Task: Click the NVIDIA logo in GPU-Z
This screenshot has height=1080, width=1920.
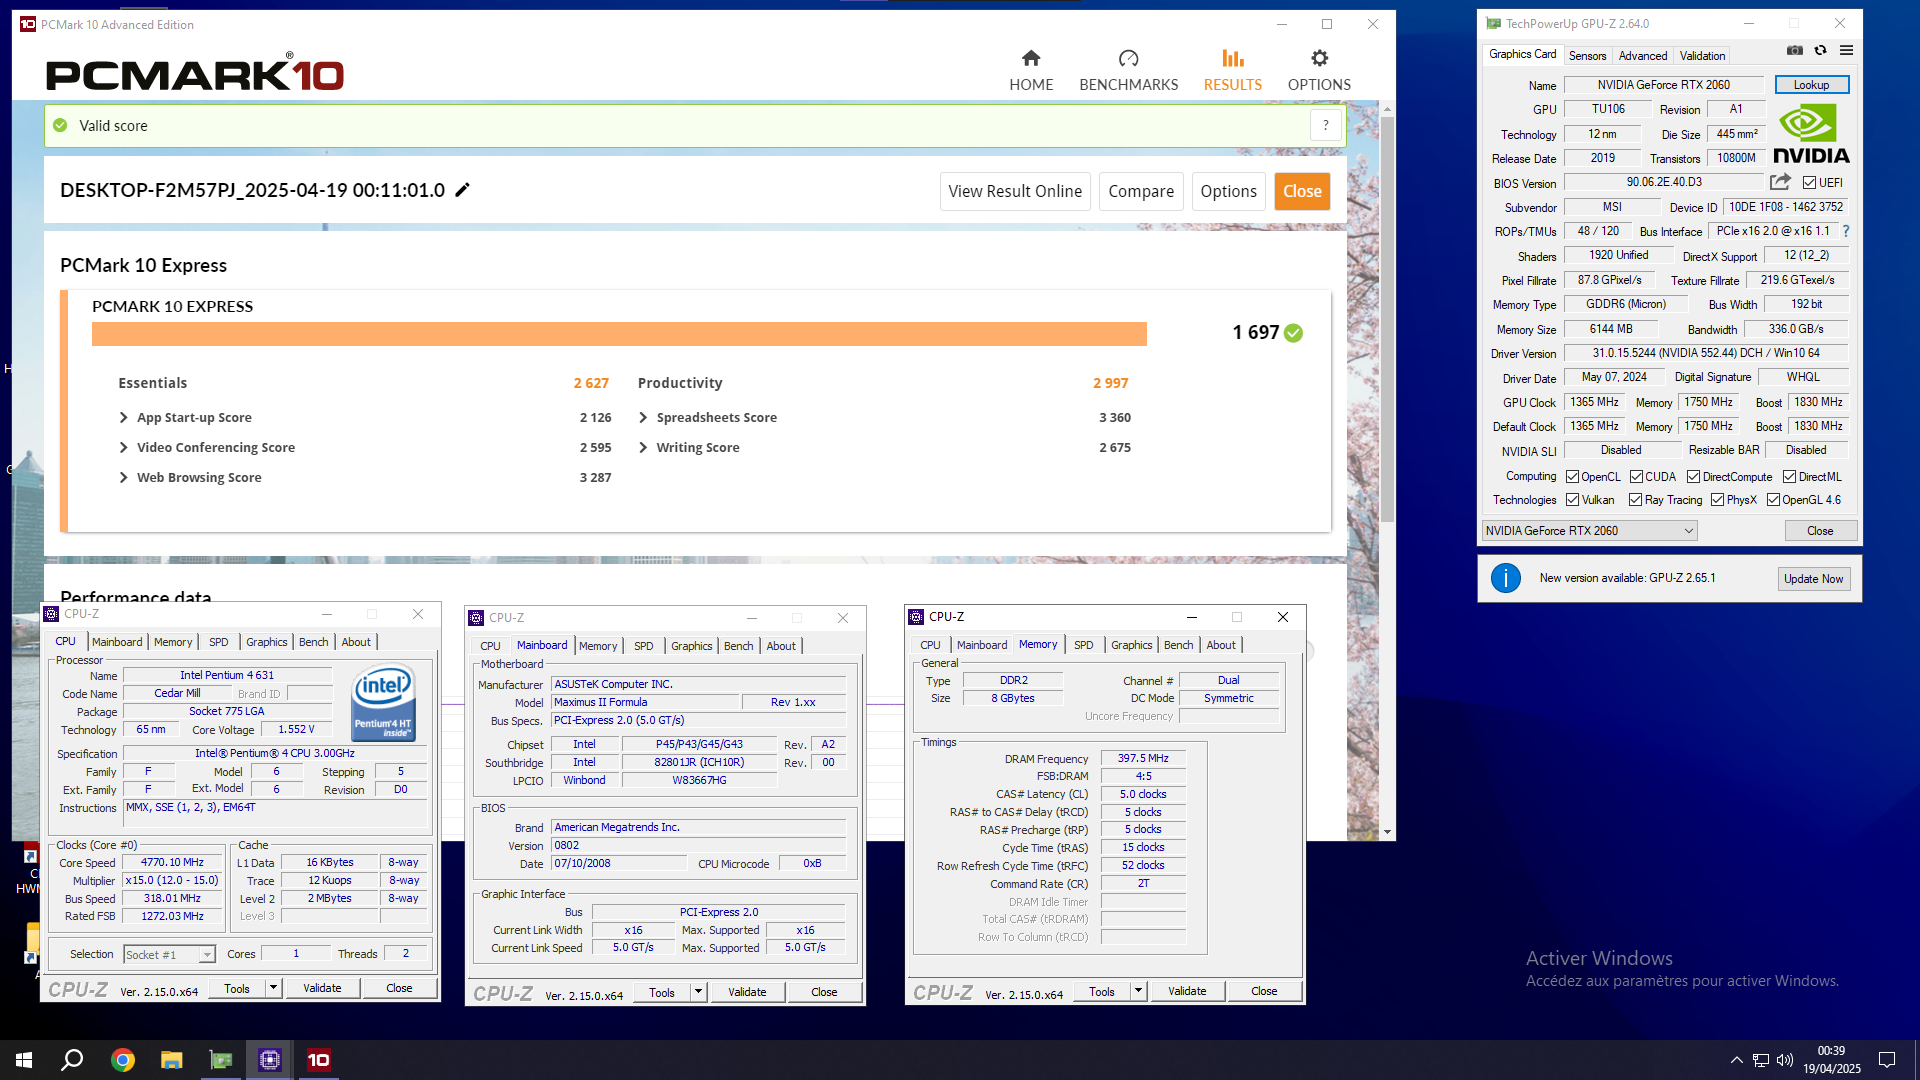Action: coord(1811,134)
